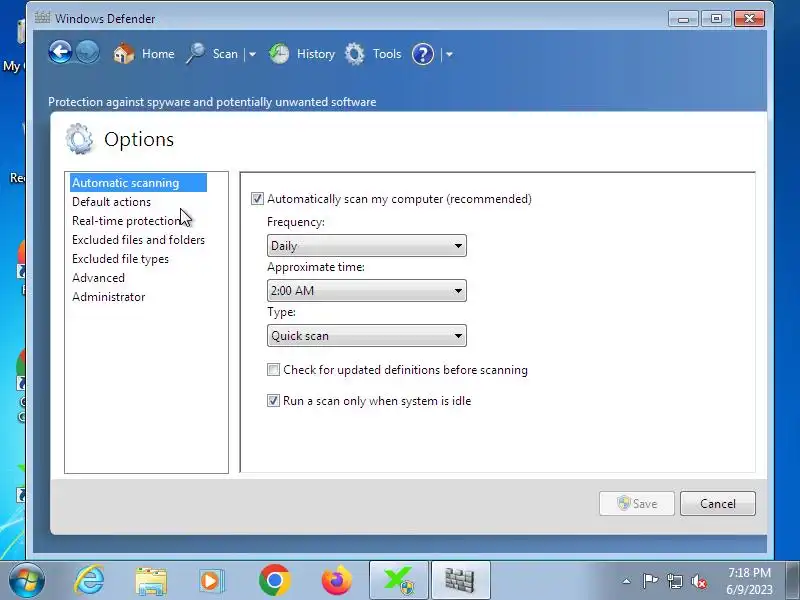Open Google Chrome from taskbar
Viewport: 800px width, 600px height.
274,580
